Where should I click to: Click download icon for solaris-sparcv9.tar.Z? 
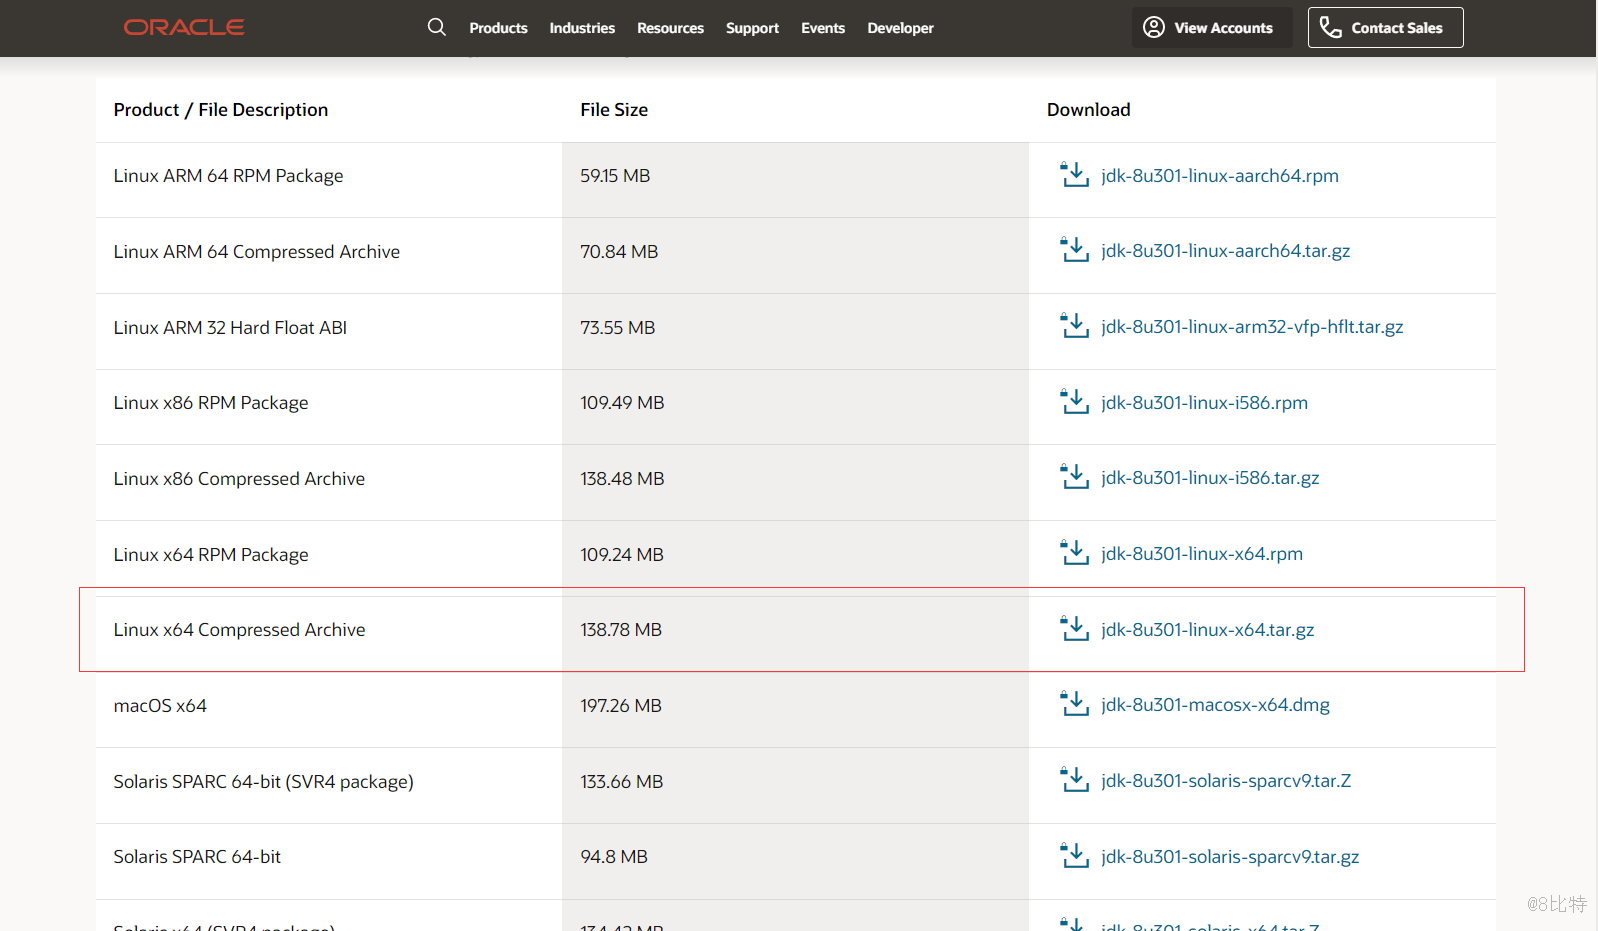tap(1074, 780)
